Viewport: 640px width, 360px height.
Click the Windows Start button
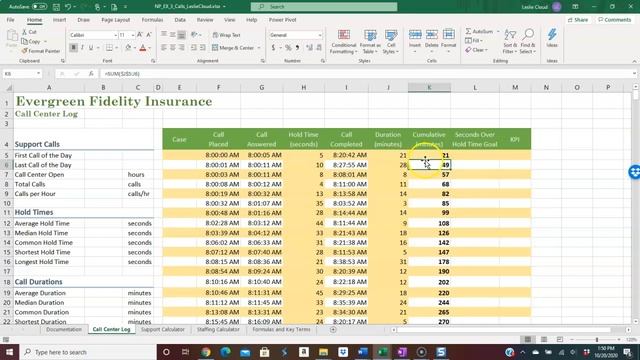click(x=9, y=352)
